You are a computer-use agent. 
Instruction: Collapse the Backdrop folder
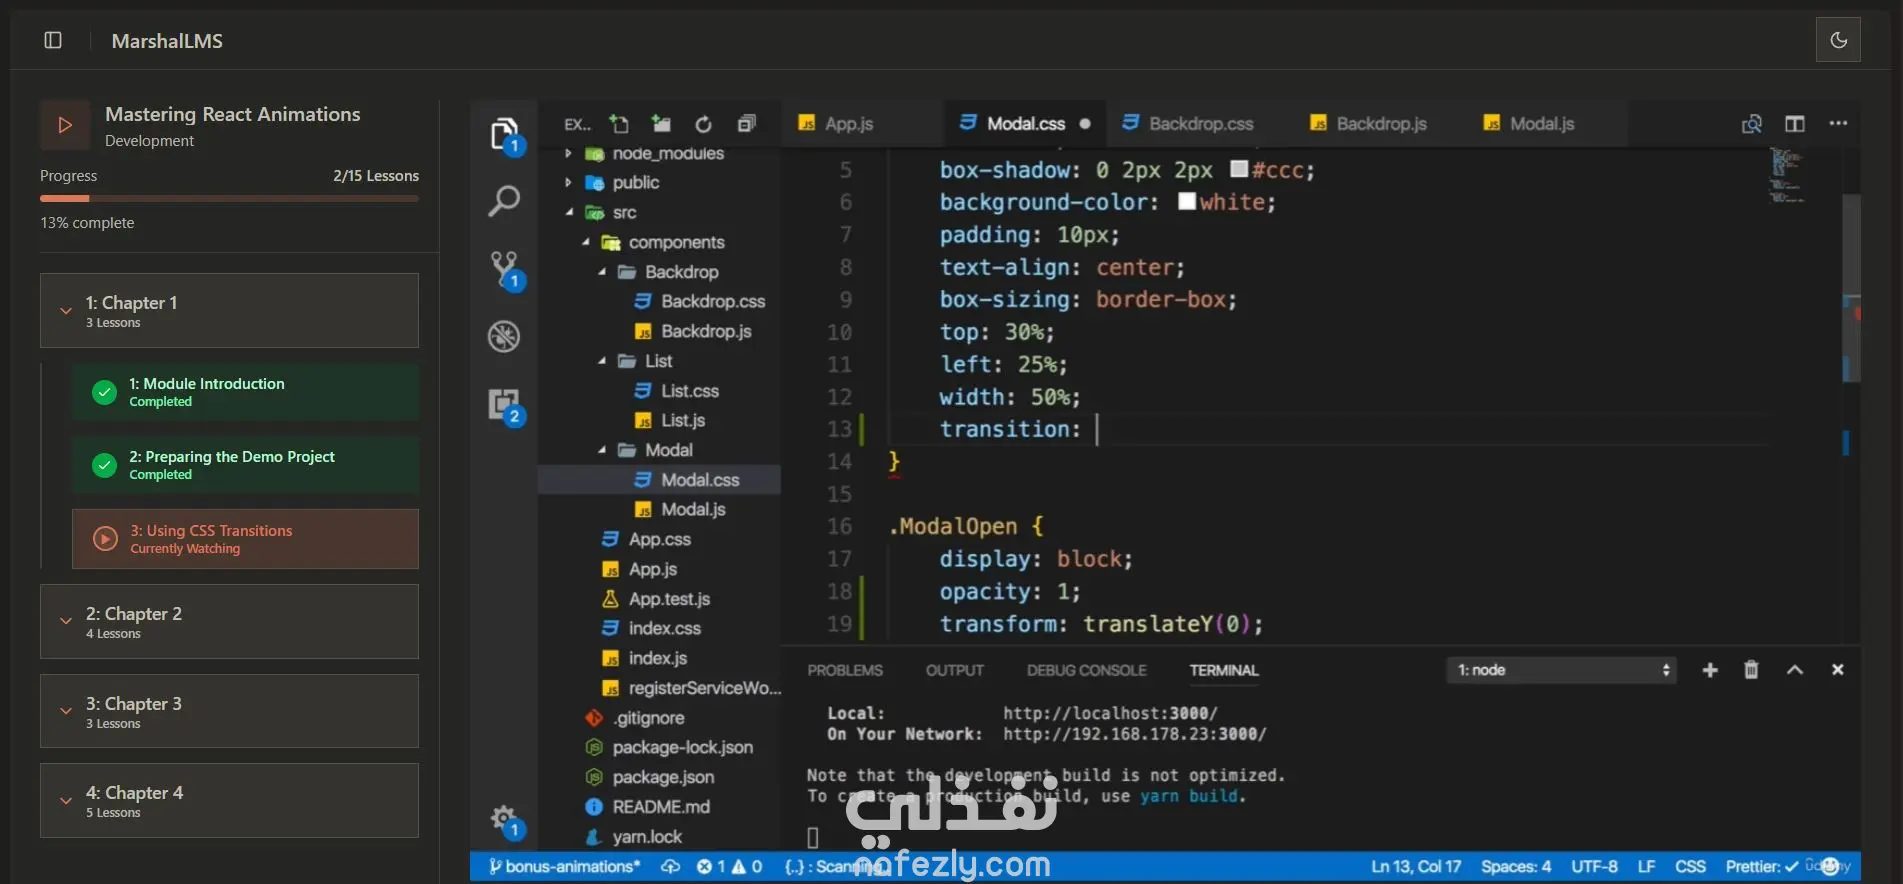click(x=602, y=272)
